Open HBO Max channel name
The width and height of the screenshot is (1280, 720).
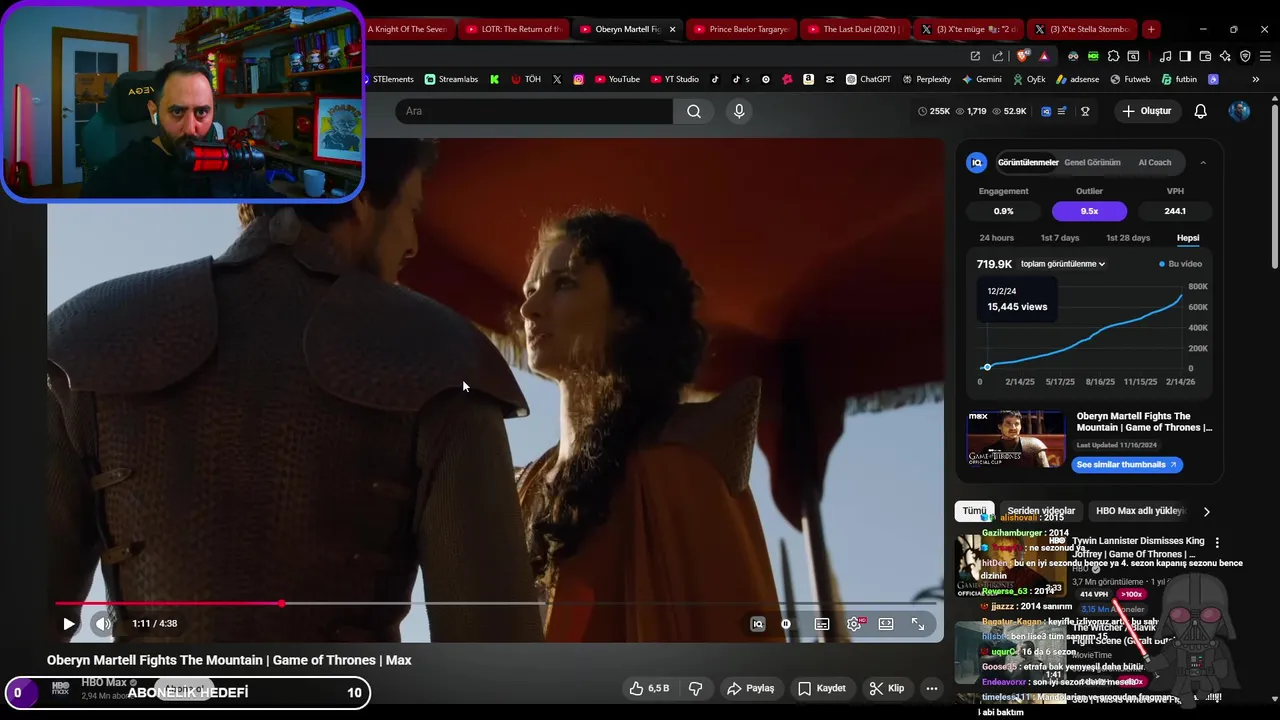[104, 683]
